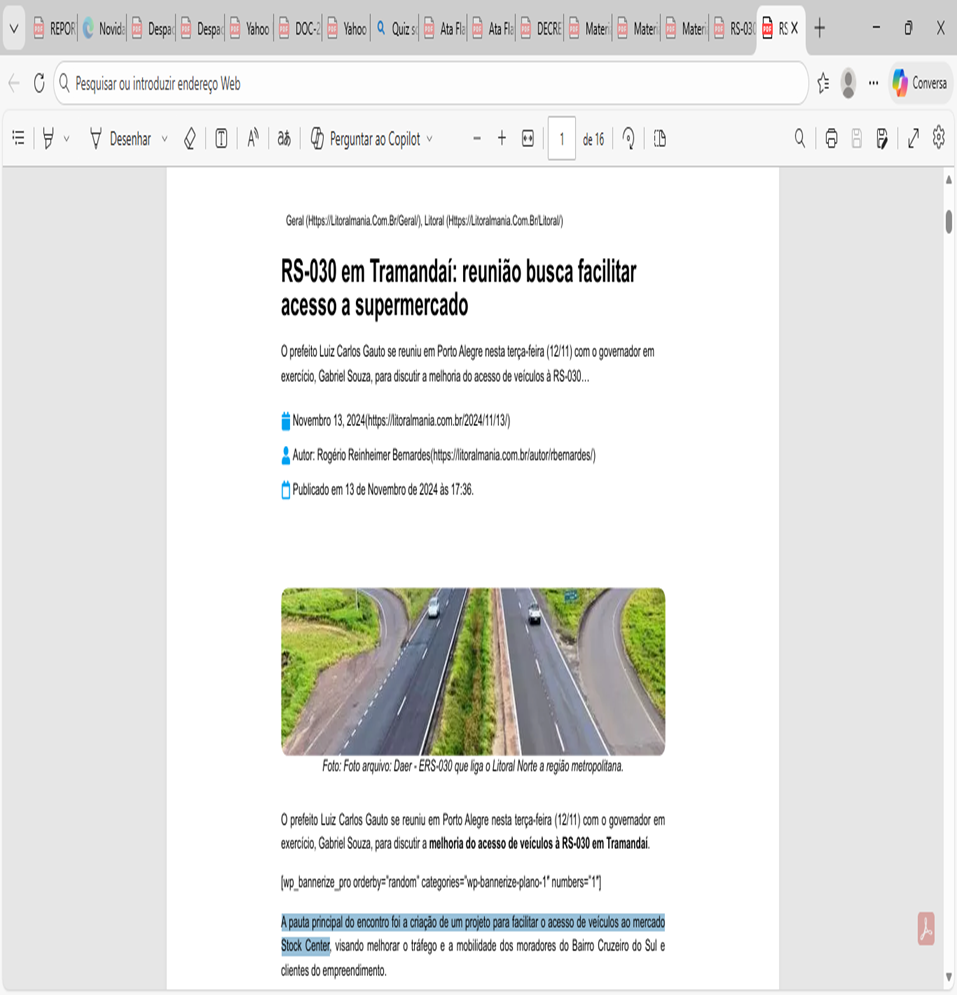Open Perguntar ao Copilot
Image resolution: width=957 pixels, height=995 pixels.
pyautogui.click(x=370, y=139)
